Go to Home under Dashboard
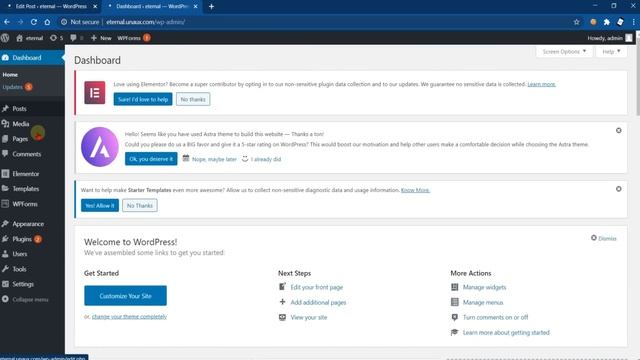Screen dimensions: 640x360 click(10, 75)
